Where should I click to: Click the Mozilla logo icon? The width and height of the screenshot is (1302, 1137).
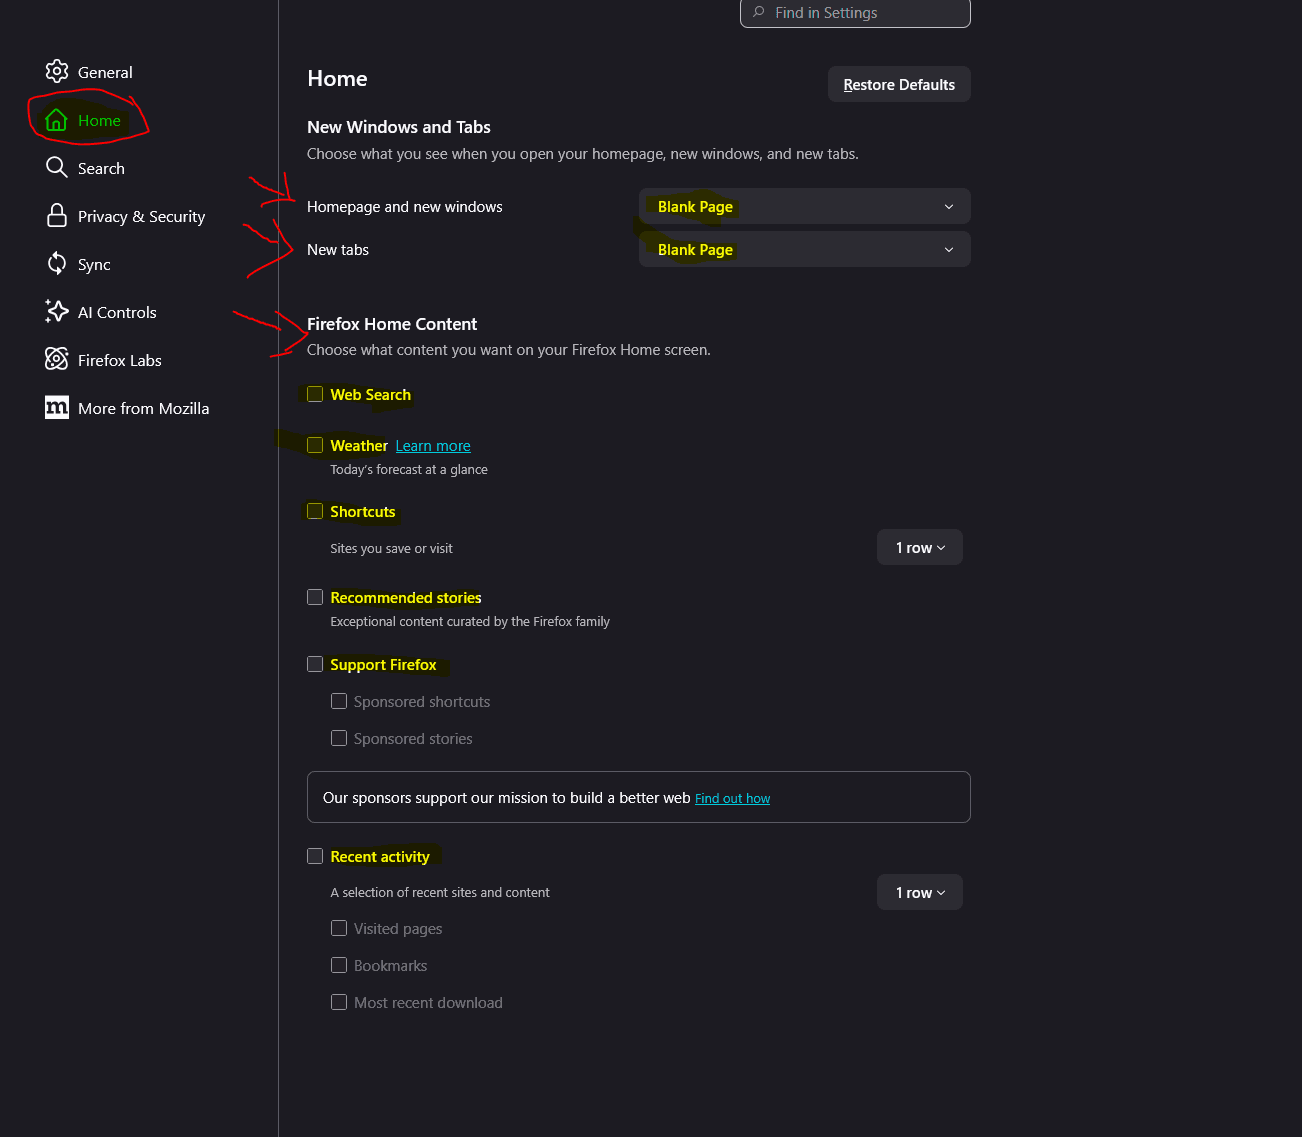[x=57, y=407]
